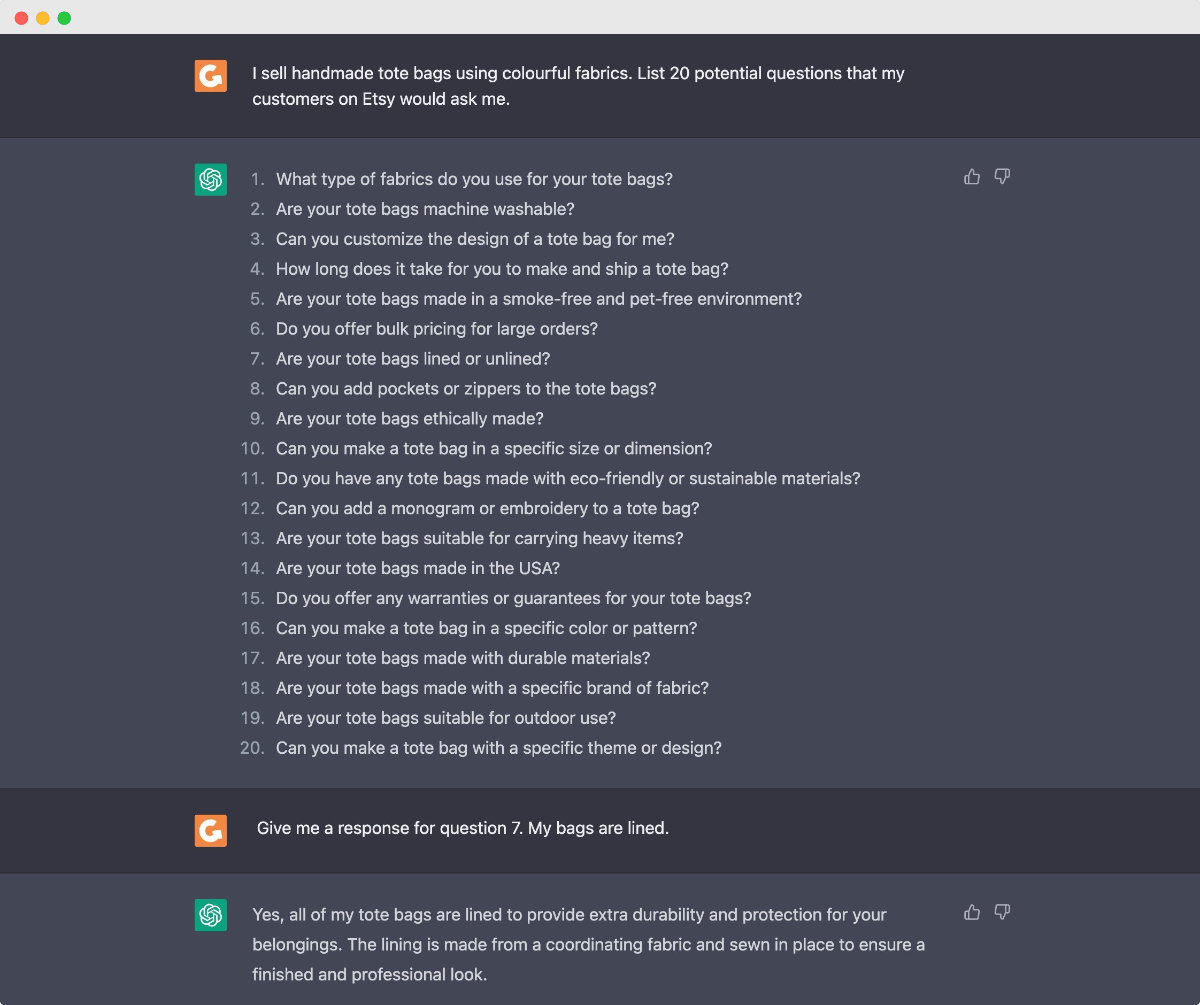1200x1005 pixels.
Task: Give a thumbs up on the 20-questions response
Action: [971, 176]
